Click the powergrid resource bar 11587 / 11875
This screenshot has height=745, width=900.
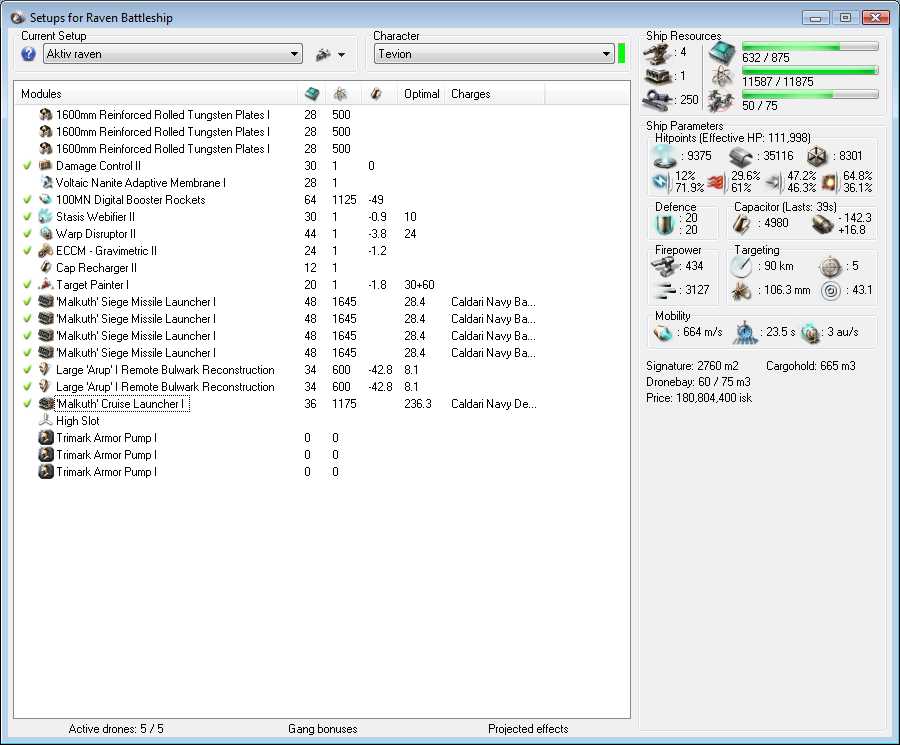click(x=810, y=70)
